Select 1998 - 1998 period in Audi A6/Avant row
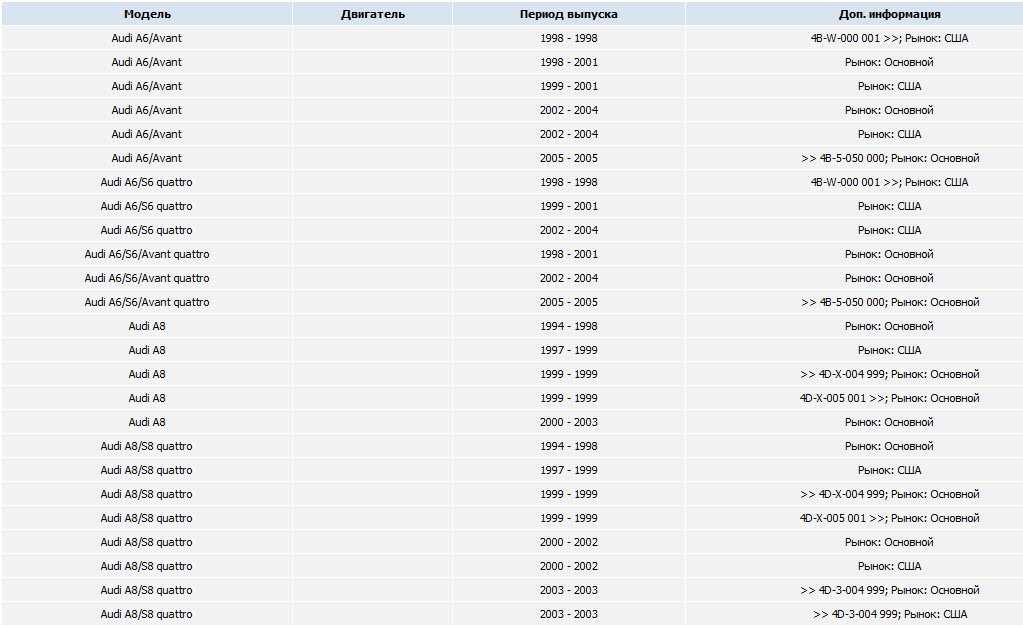1023x628 pixels. tap(568, 38)
